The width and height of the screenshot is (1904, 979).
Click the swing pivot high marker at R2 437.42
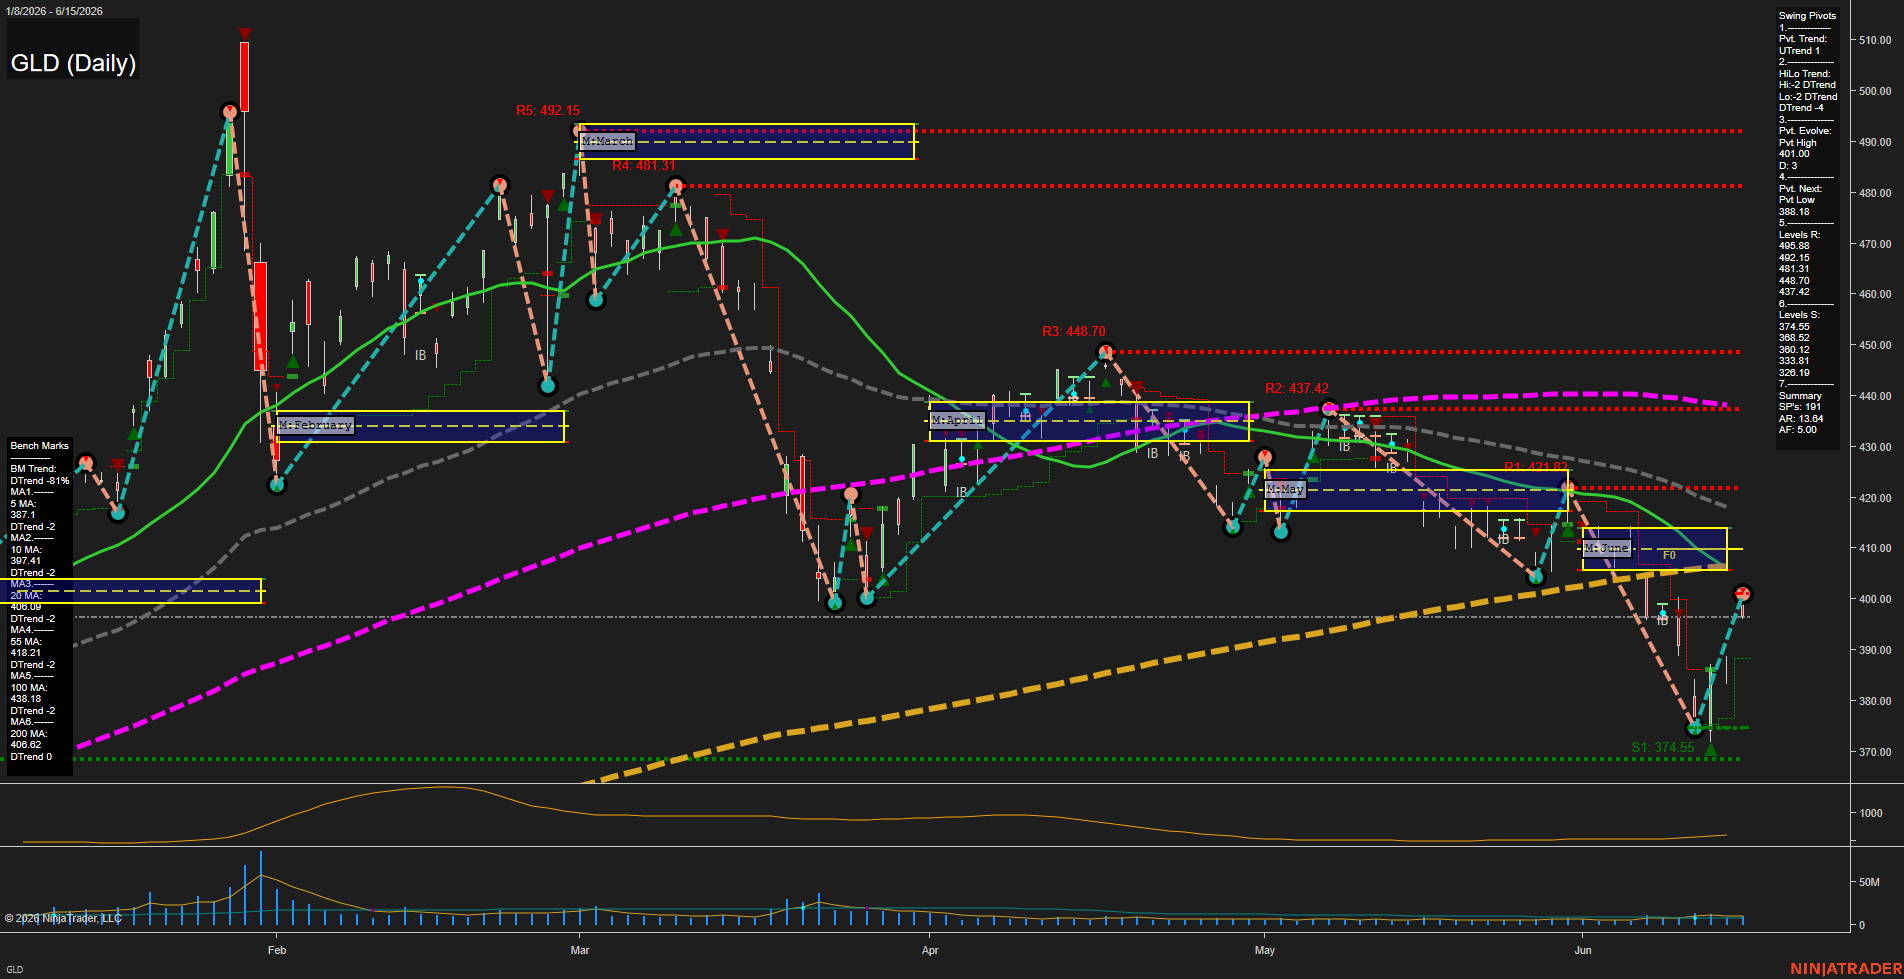[1328, 408]
